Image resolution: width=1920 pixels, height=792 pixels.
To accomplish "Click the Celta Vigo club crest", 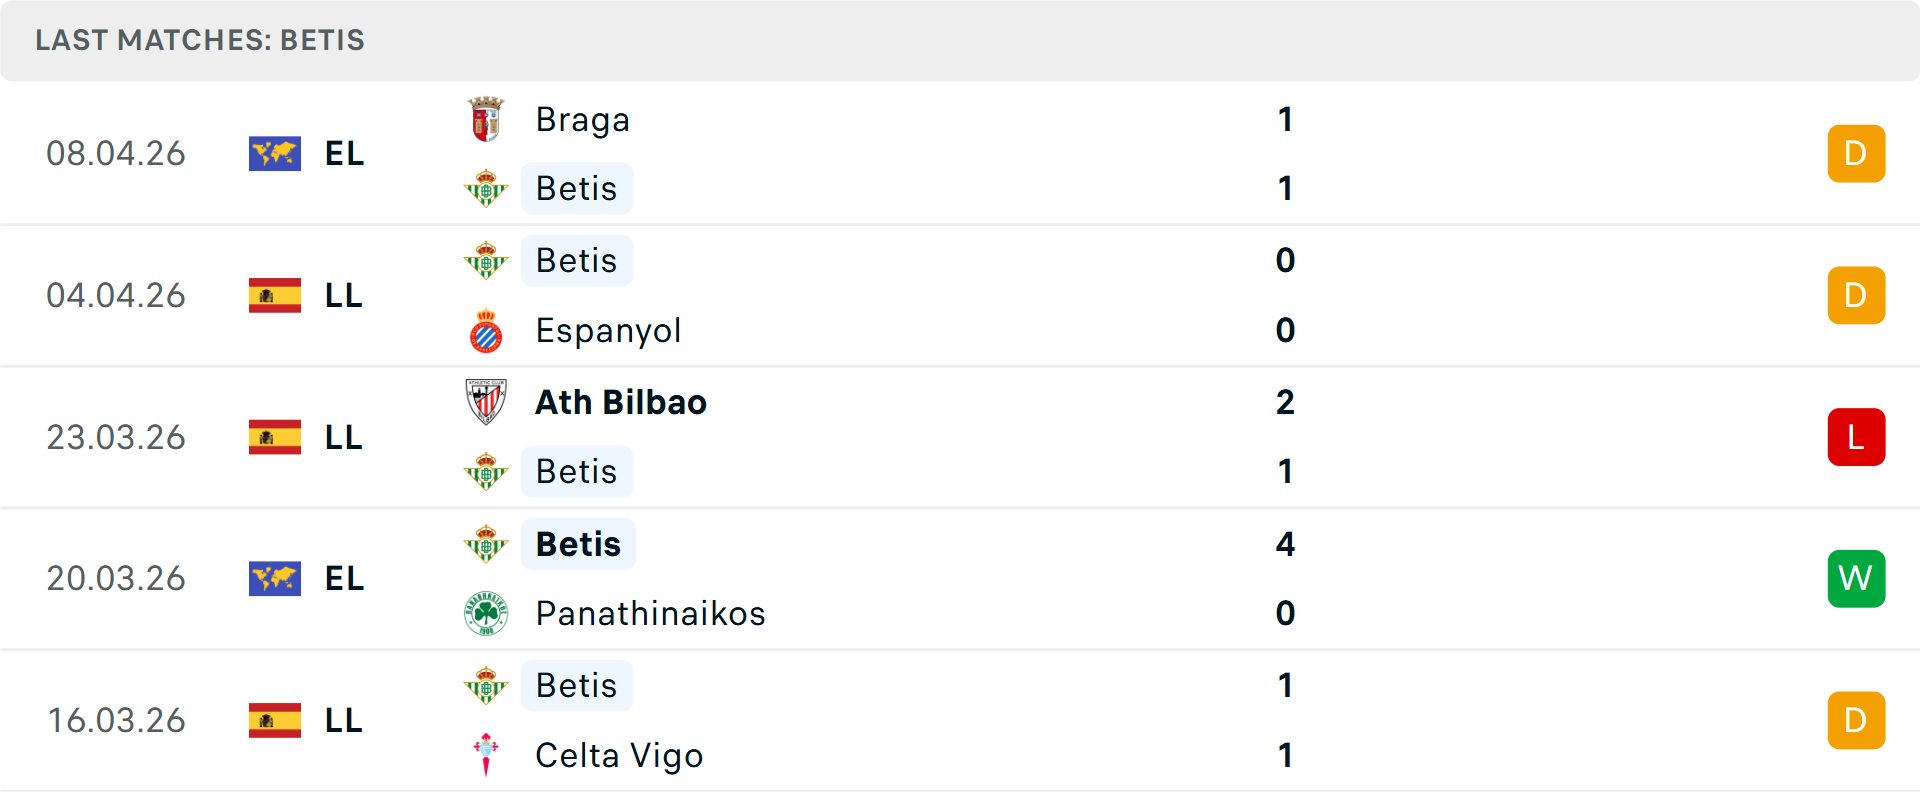I will pos(486,755).
